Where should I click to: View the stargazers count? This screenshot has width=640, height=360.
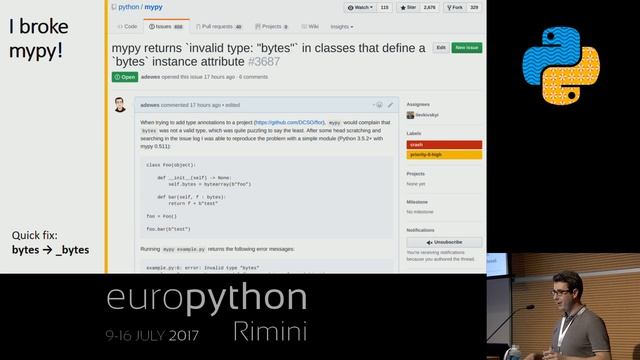click(429, 7)
